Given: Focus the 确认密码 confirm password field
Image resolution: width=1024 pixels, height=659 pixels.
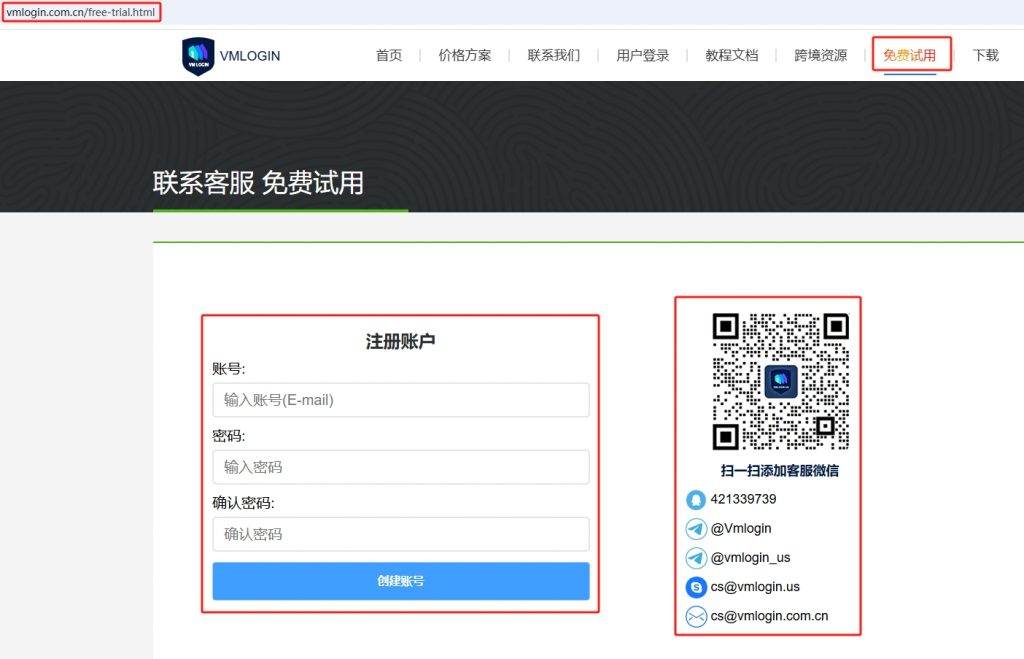Looking at the screenshot, I should (401, 534).
